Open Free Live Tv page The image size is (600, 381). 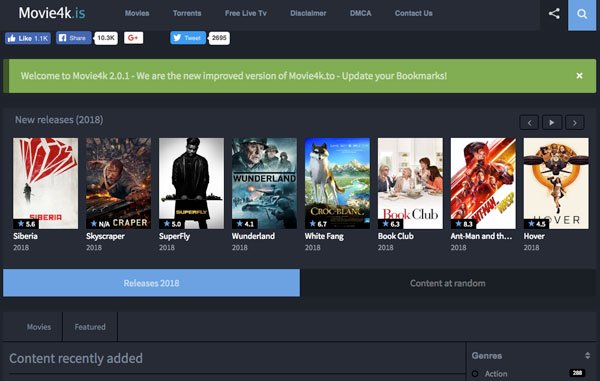pos(246,13)
